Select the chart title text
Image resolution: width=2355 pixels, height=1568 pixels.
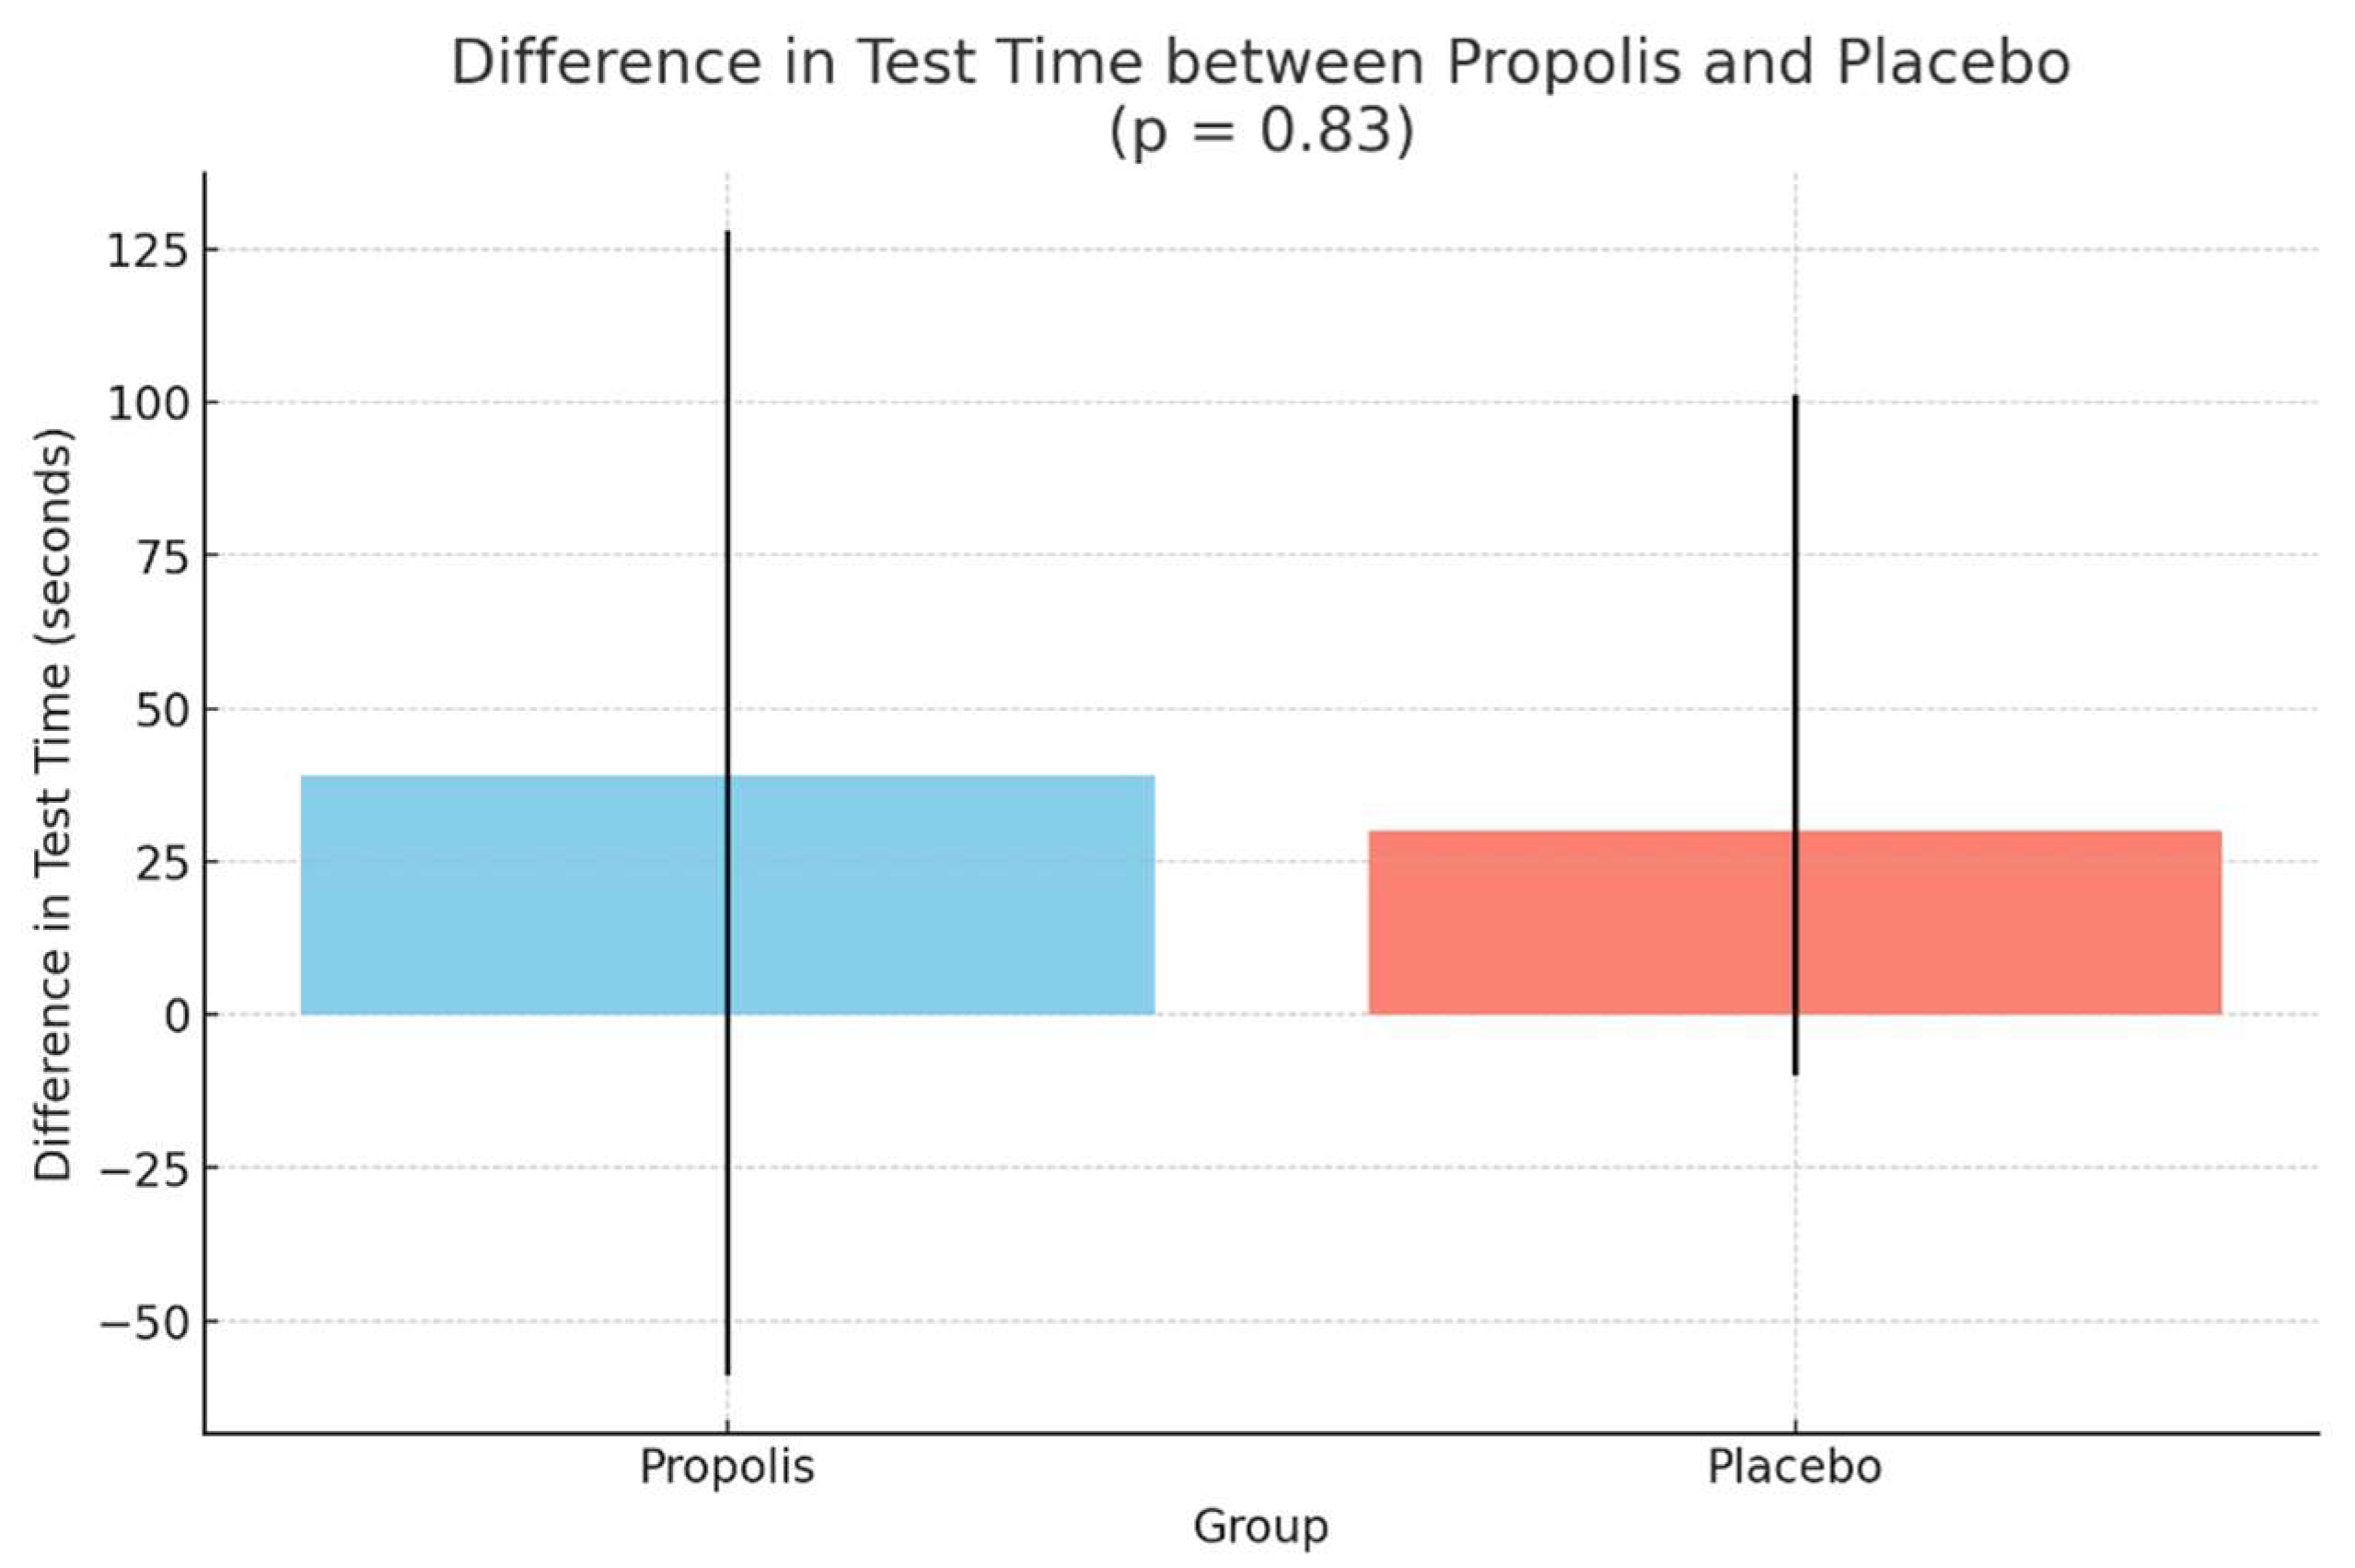[1260, 62]
